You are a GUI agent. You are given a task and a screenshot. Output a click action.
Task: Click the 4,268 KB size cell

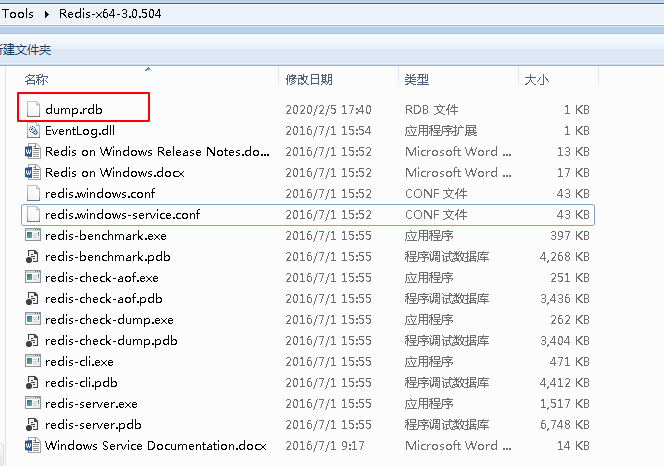565,257
